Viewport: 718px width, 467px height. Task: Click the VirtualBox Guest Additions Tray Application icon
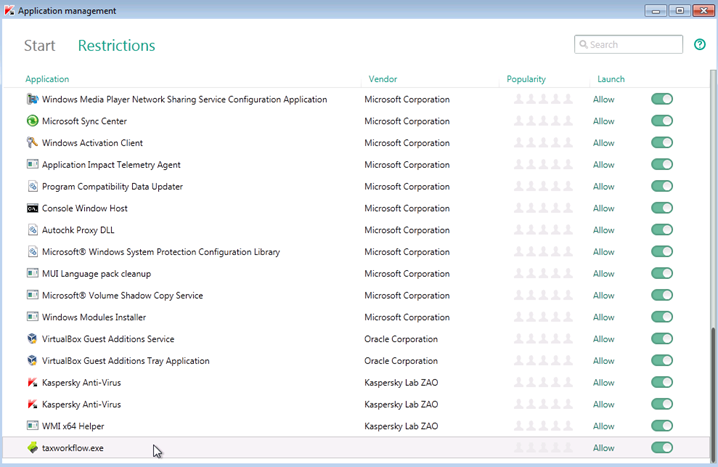point(32,361)
